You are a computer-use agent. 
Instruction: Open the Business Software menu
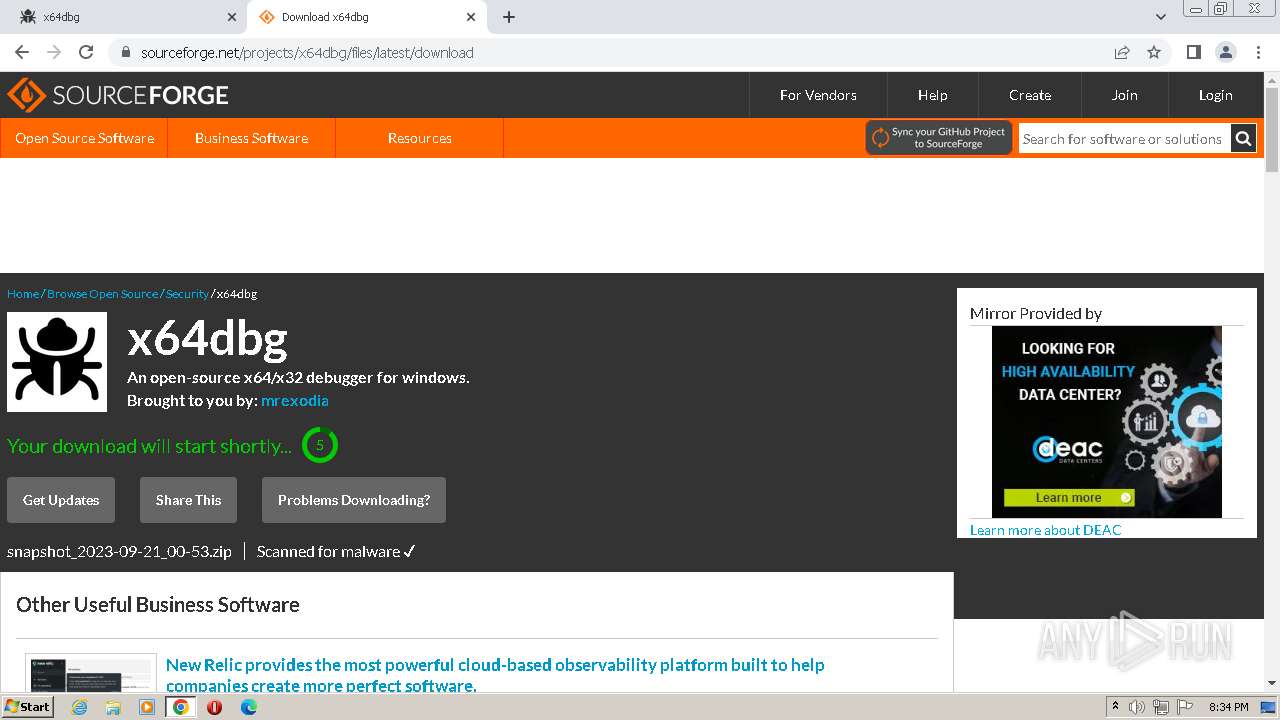(x=251, y=138)
